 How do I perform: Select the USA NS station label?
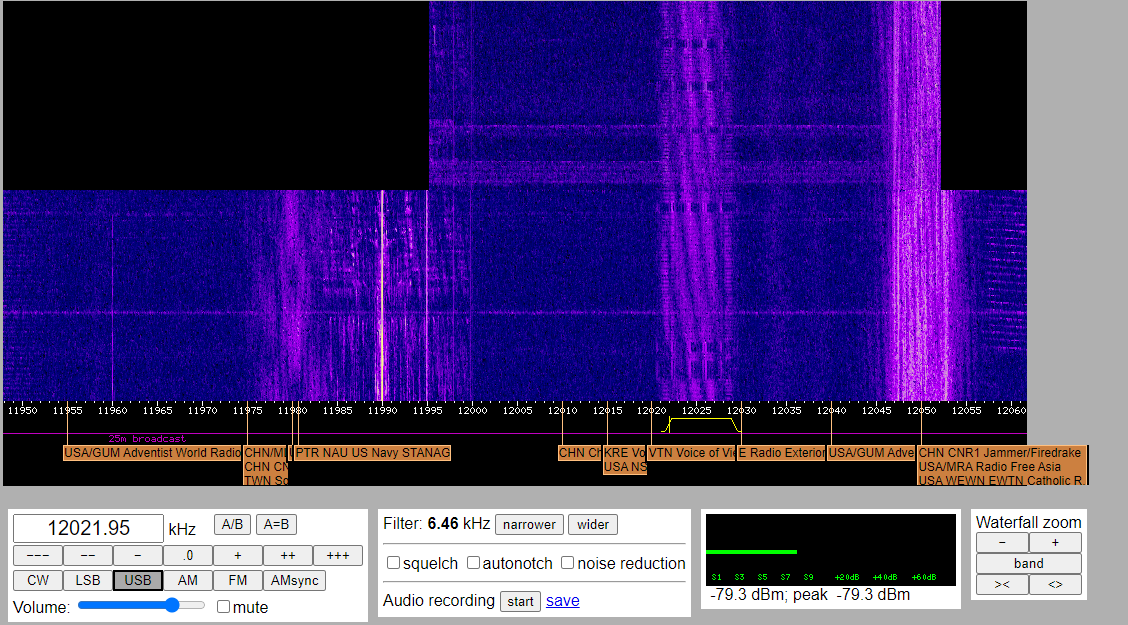[x=624, y=467]
